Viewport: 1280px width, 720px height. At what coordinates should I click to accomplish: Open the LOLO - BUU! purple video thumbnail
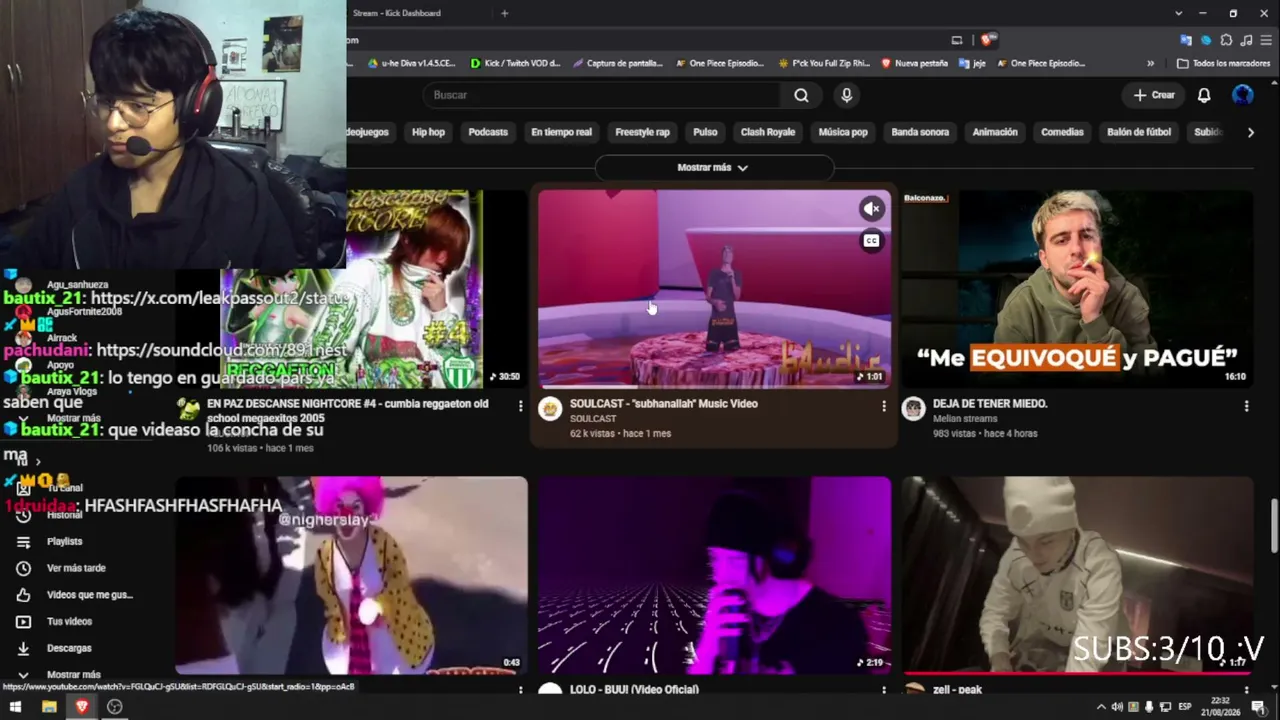pyautogui.click(x=714, y=575)
